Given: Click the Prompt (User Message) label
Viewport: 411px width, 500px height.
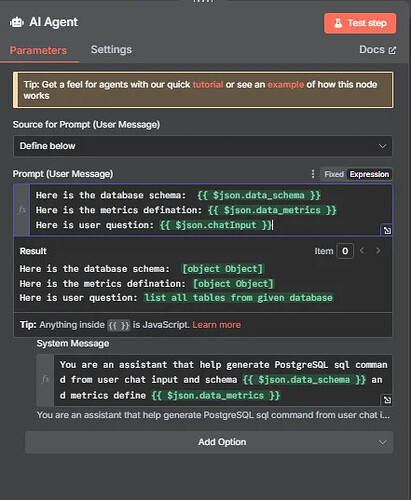Looking at the screenshot, I should pos(63,174).
